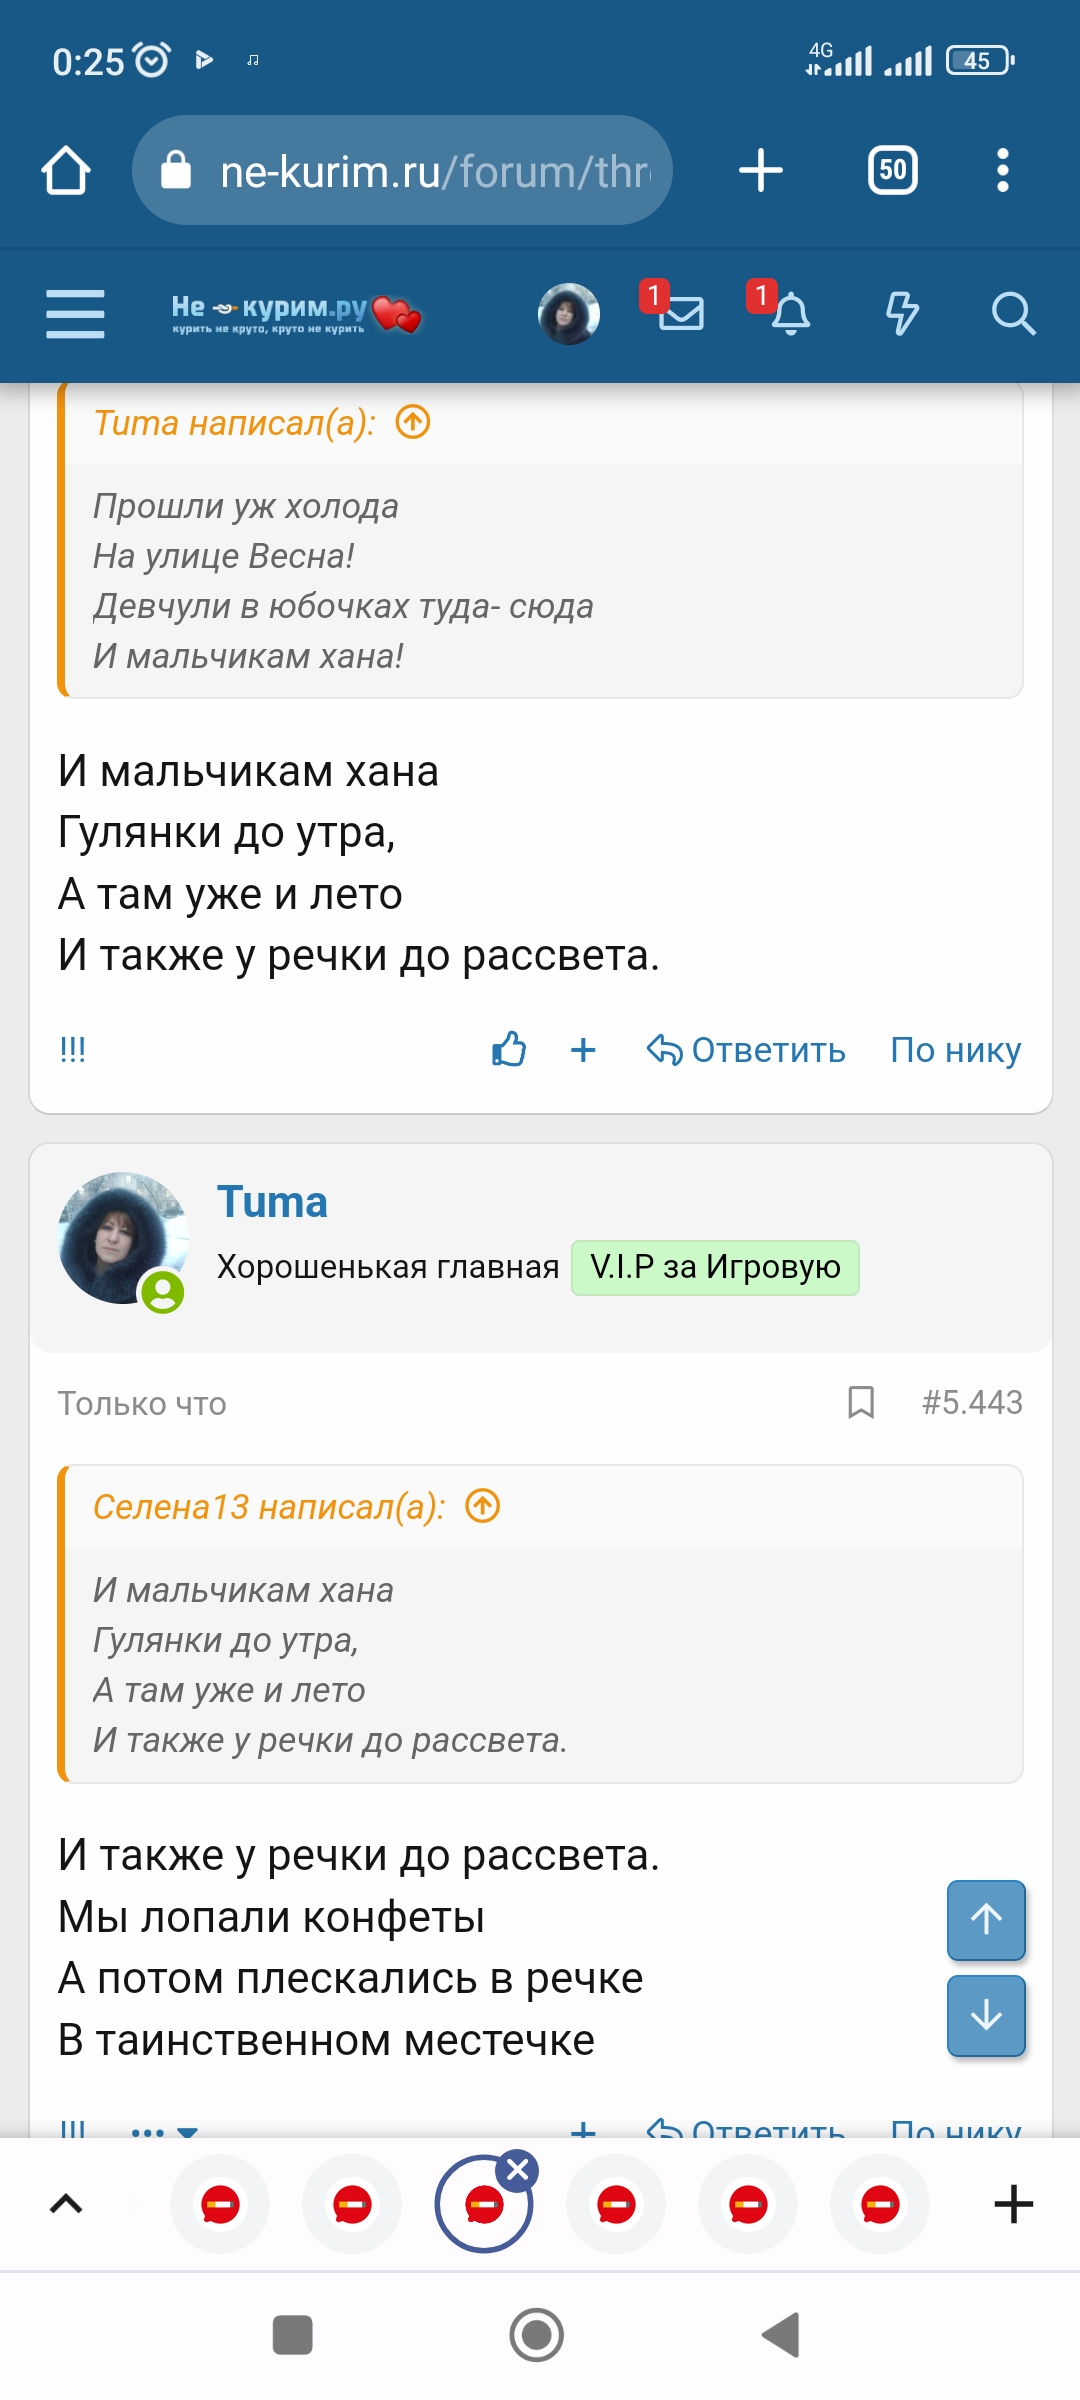Open notifications bell icon

[x=790, y=314]
